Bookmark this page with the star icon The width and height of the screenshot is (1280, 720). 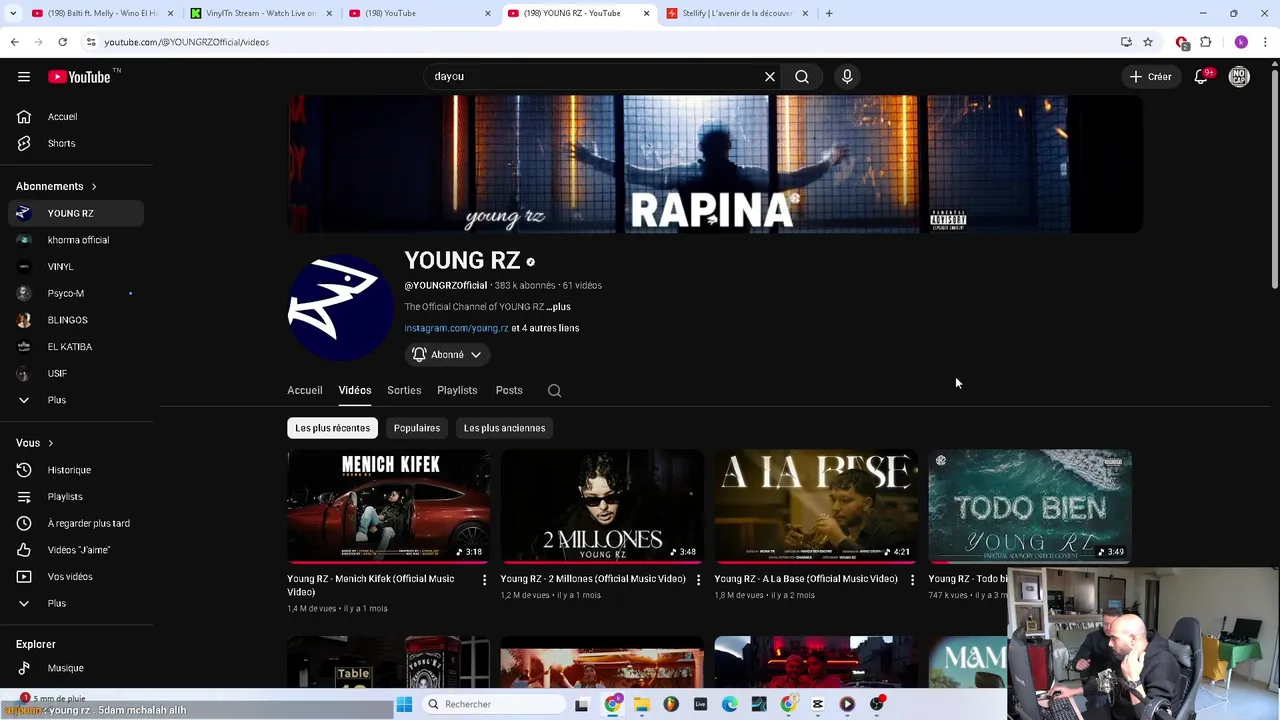point(1148,42)
